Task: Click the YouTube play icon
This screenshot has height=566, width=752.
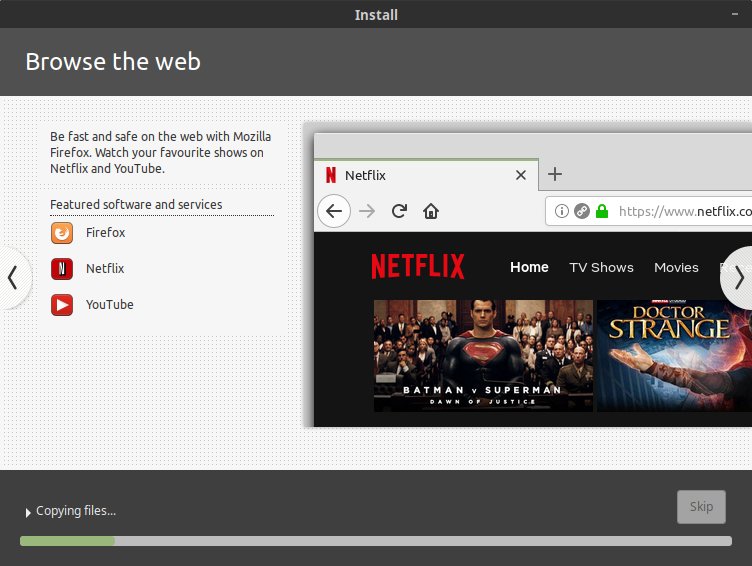Action: click(62, 305)
